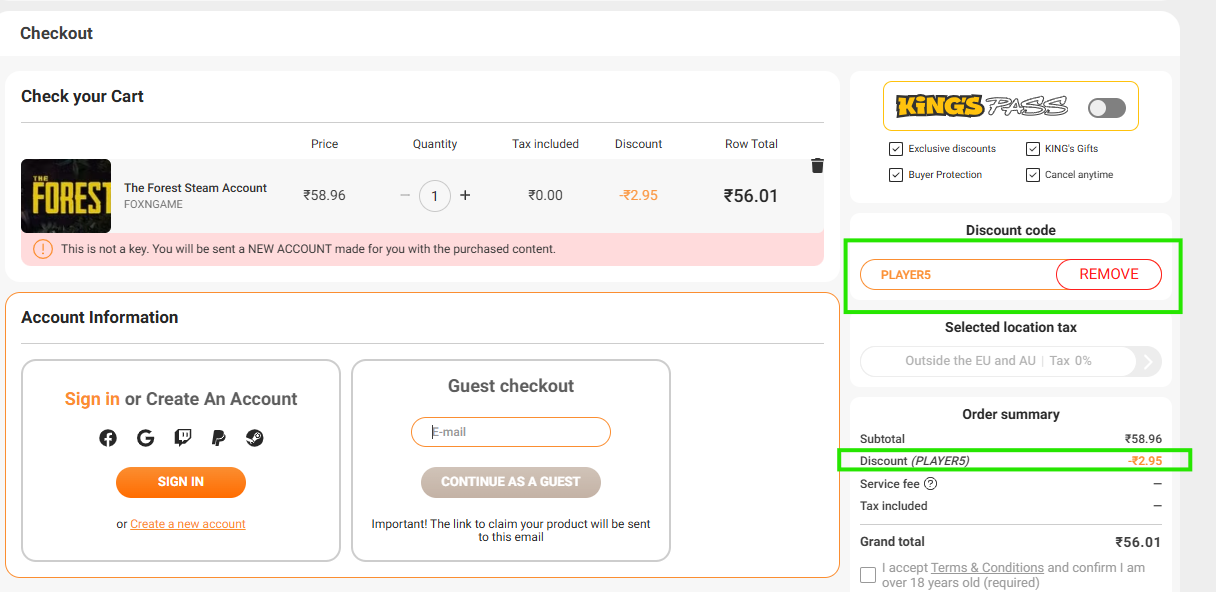Viewport: 1216px width, 592px height.
Task: Sign in with the Steam icon
Action: (255, 437)
